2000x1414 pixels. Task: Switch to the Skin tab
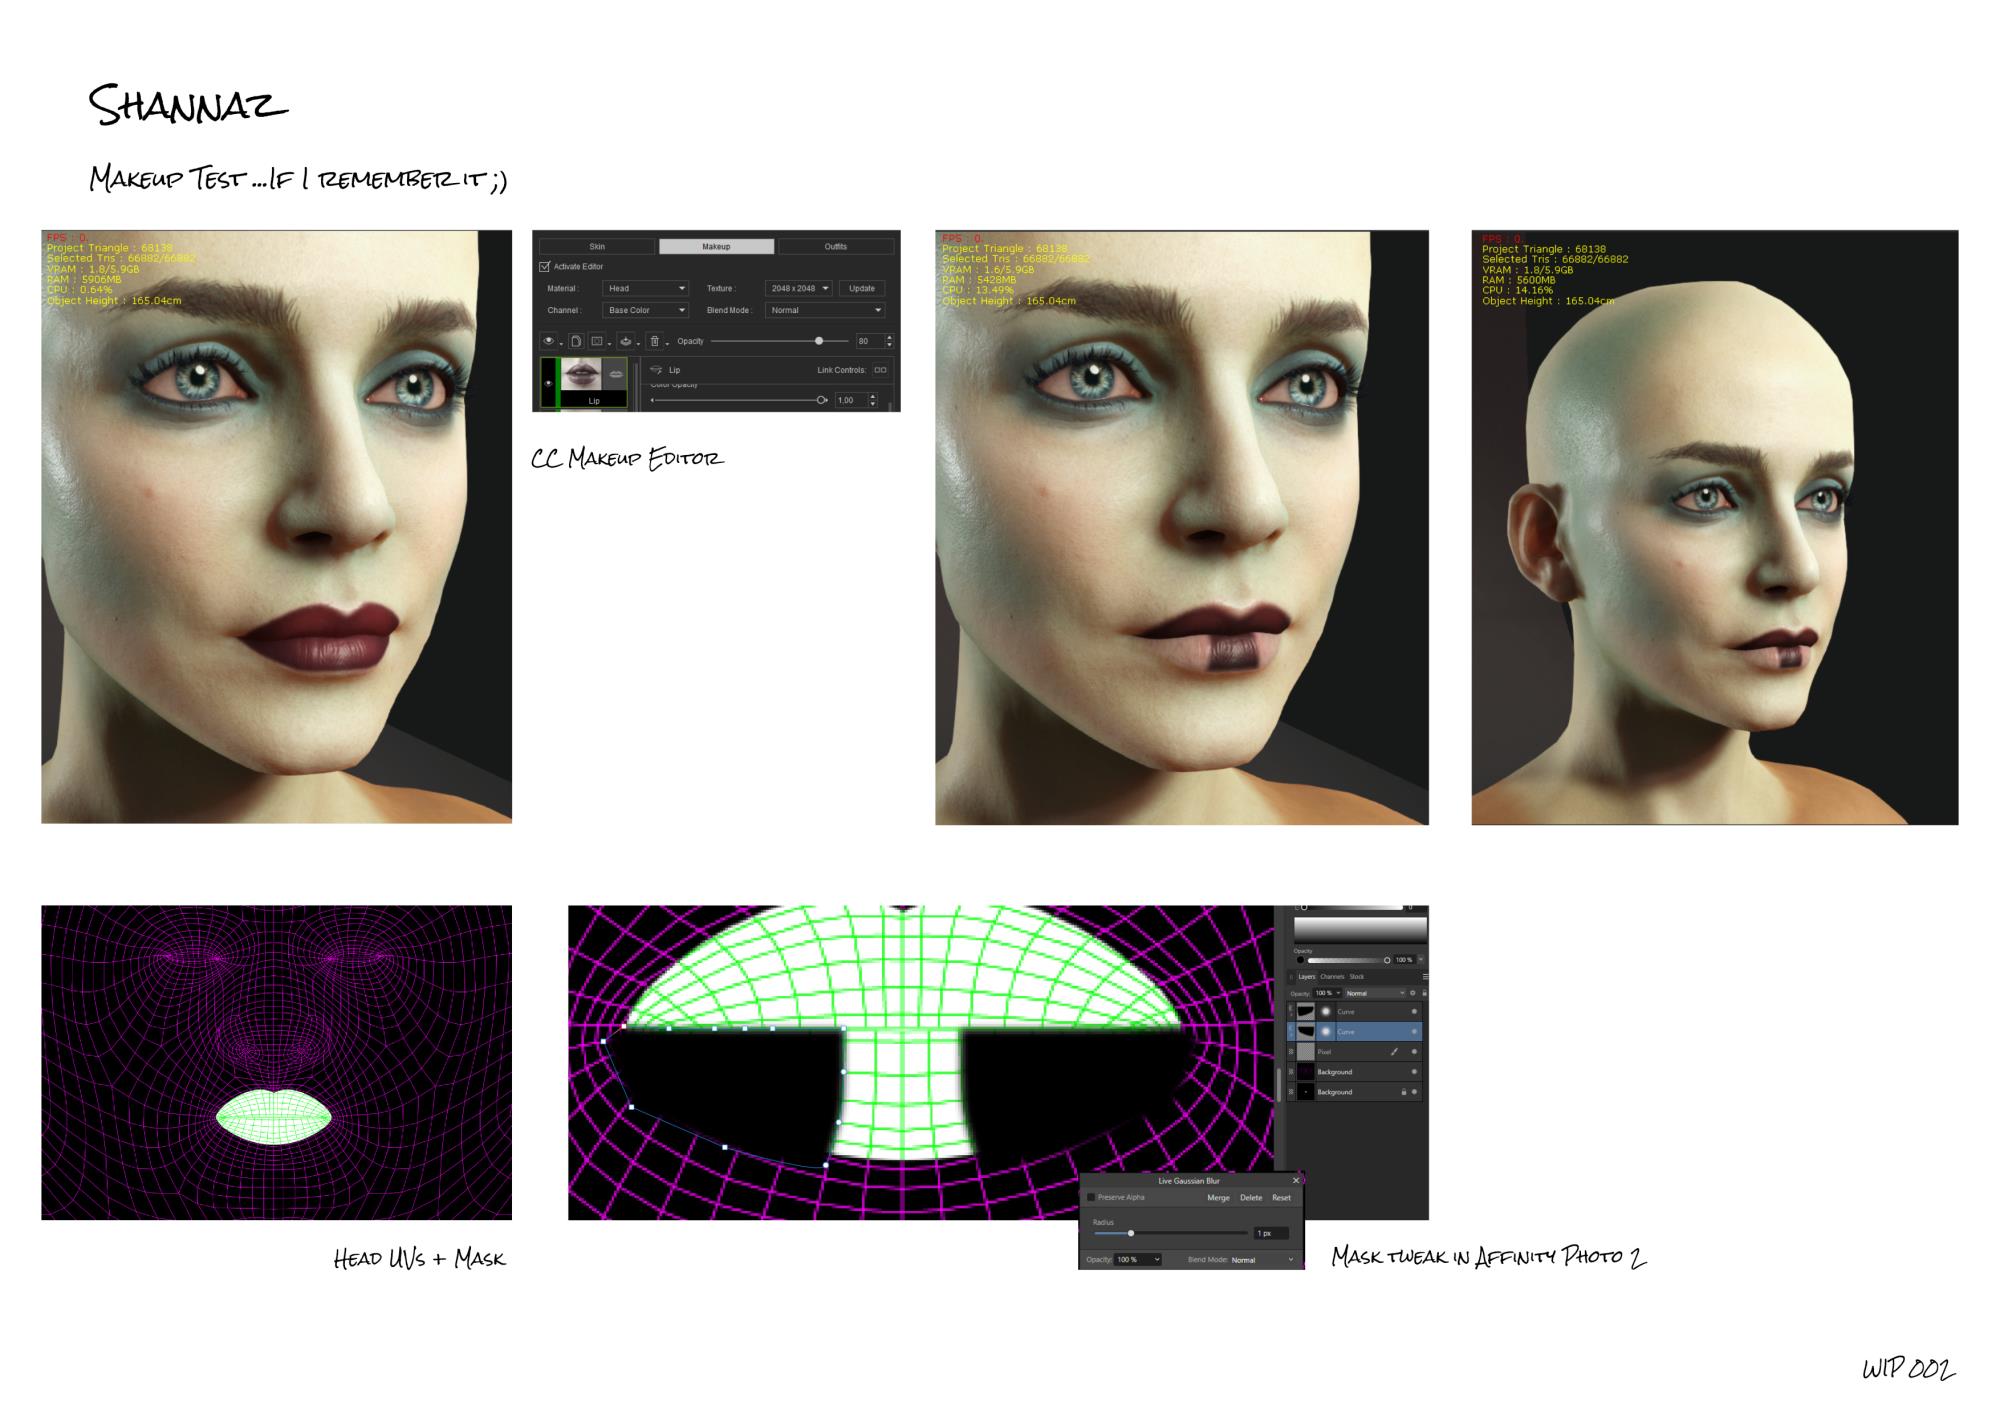(597, 246)
